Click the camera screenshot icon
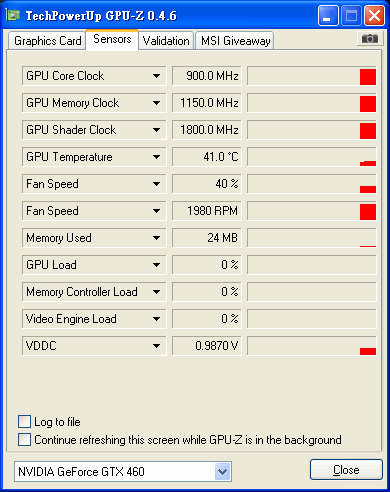The width and height of the screenshot is (390, 492). point(369,39)
